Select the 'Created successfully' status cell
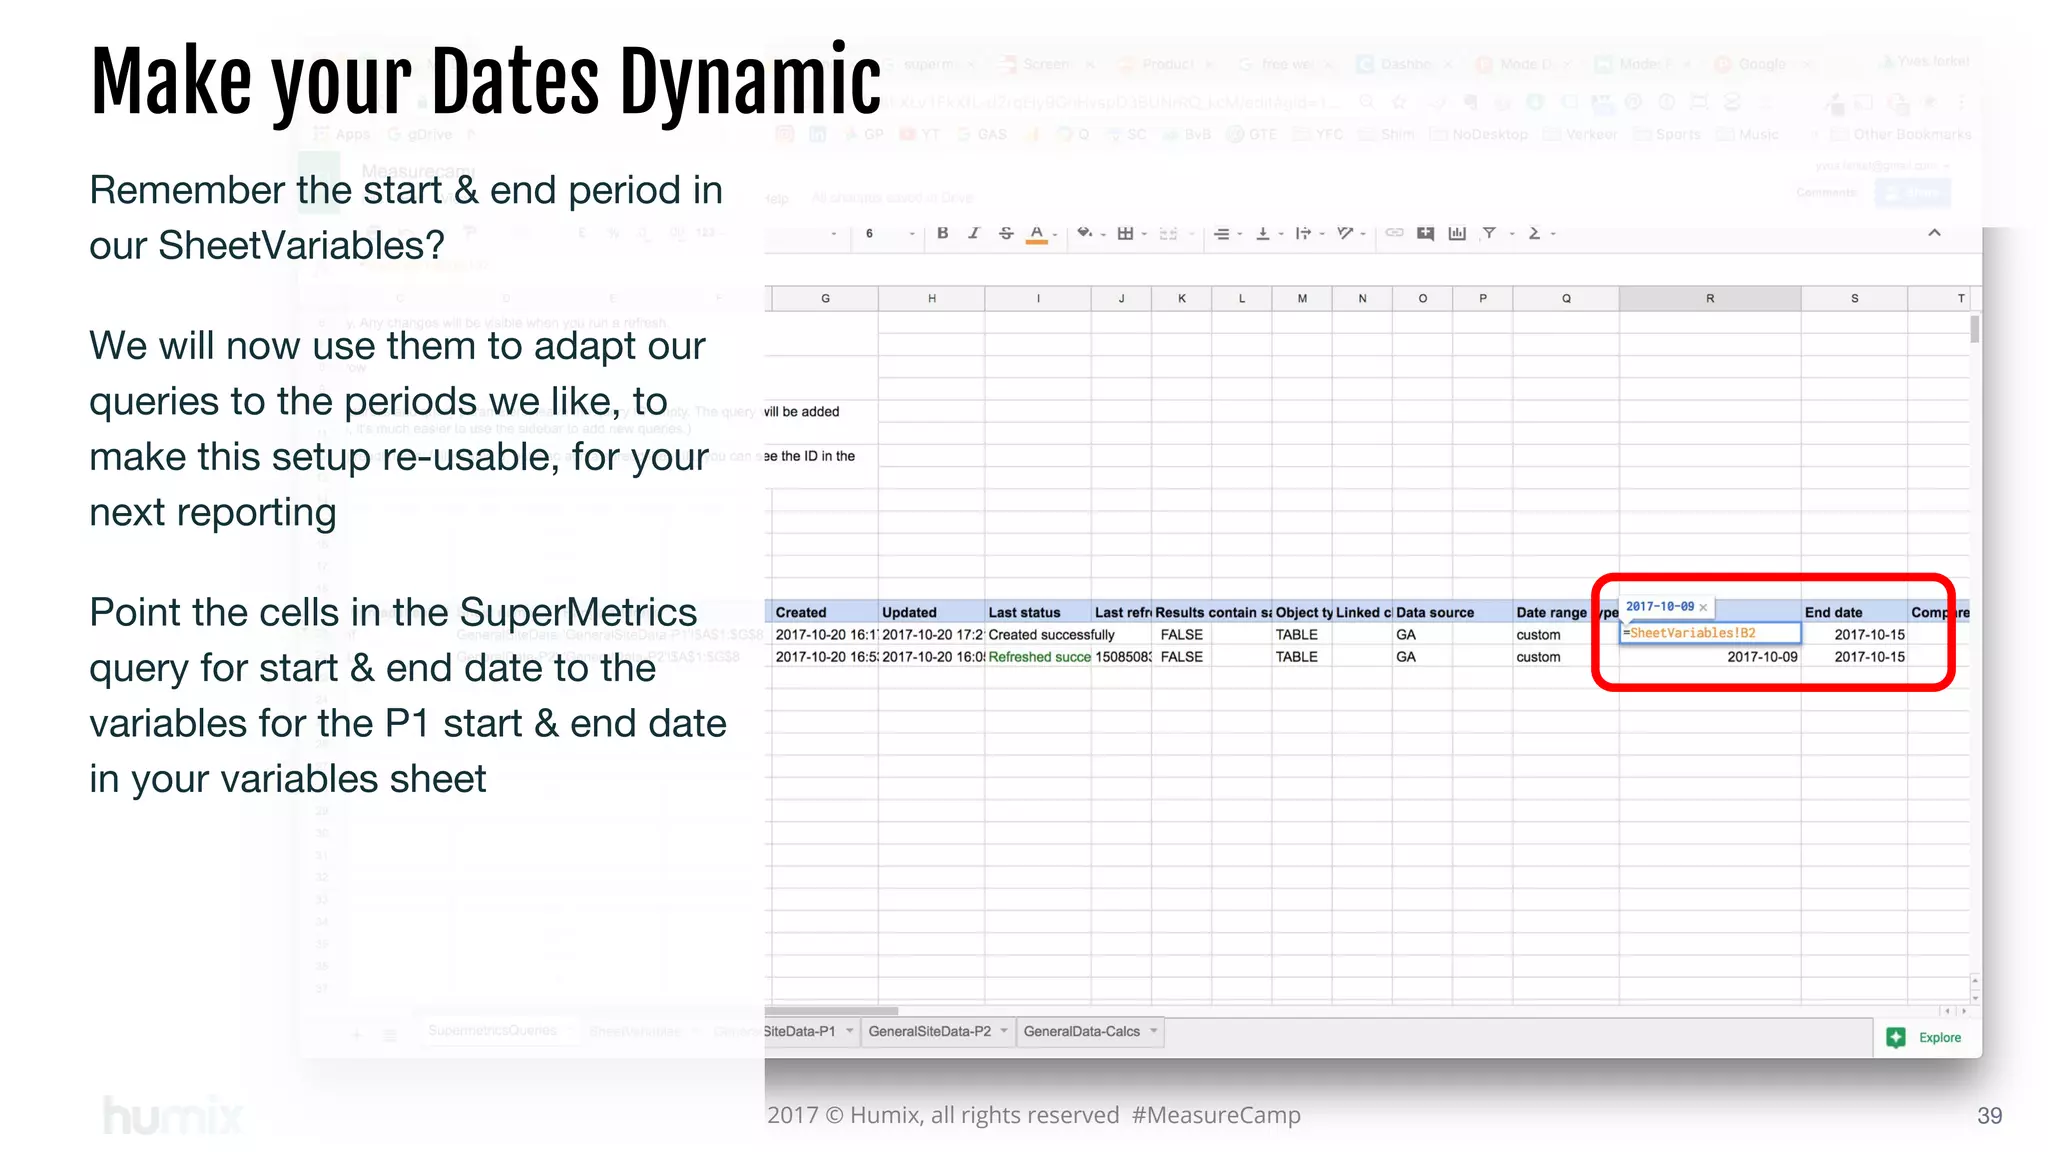The image size is (2048, 1152). 1038,635
